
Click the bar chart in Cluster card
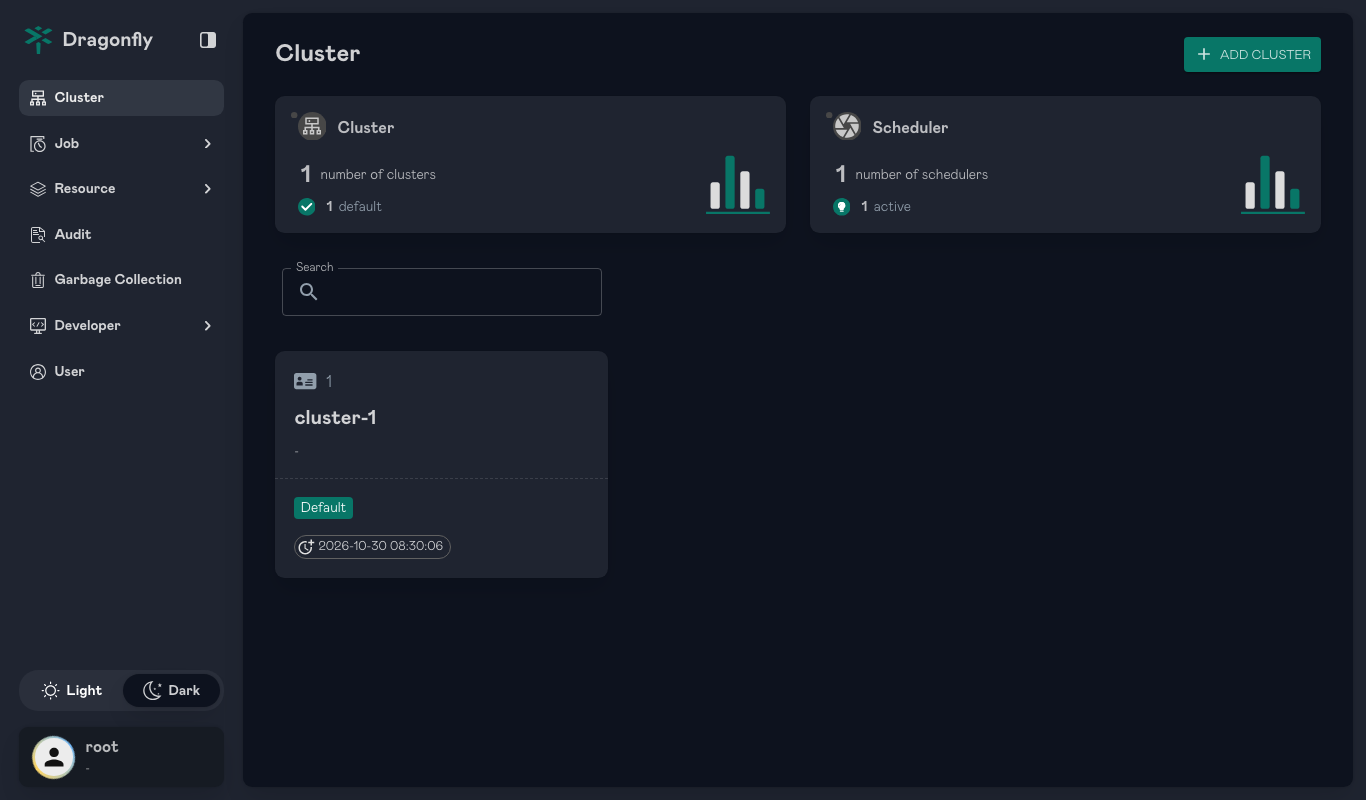tap(738, 184)
